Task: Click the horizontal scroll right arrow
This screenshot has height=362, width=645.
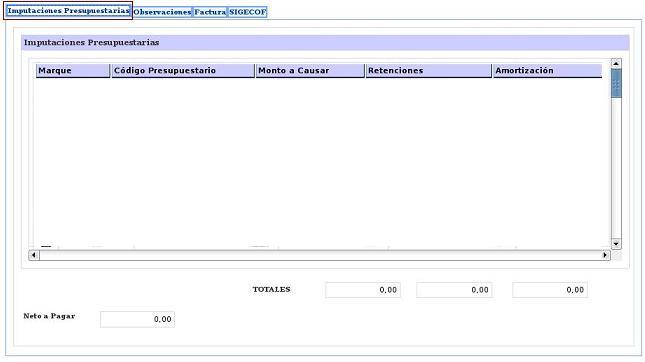Action: [605, 255]
